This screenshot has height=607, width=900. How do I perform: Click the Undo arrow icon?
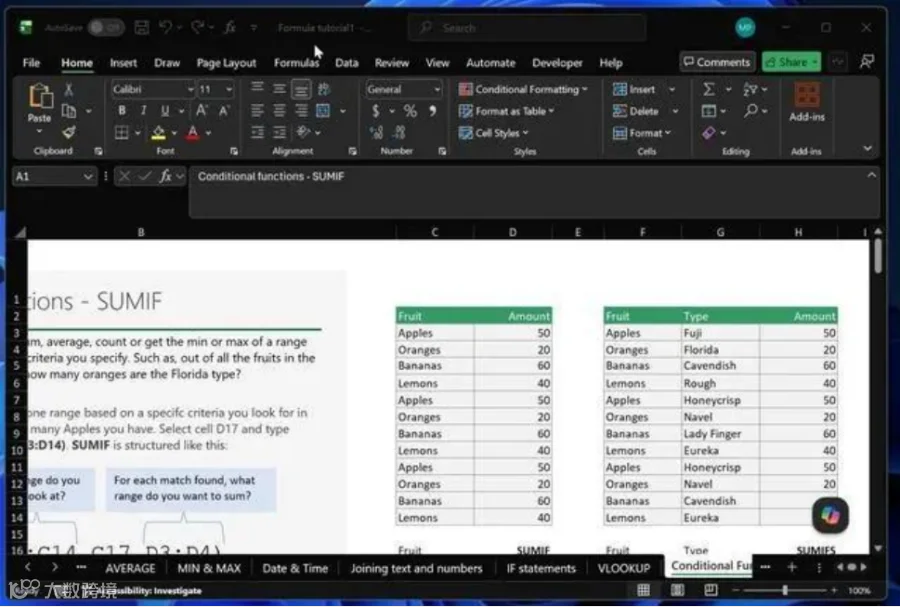(166, 27)
